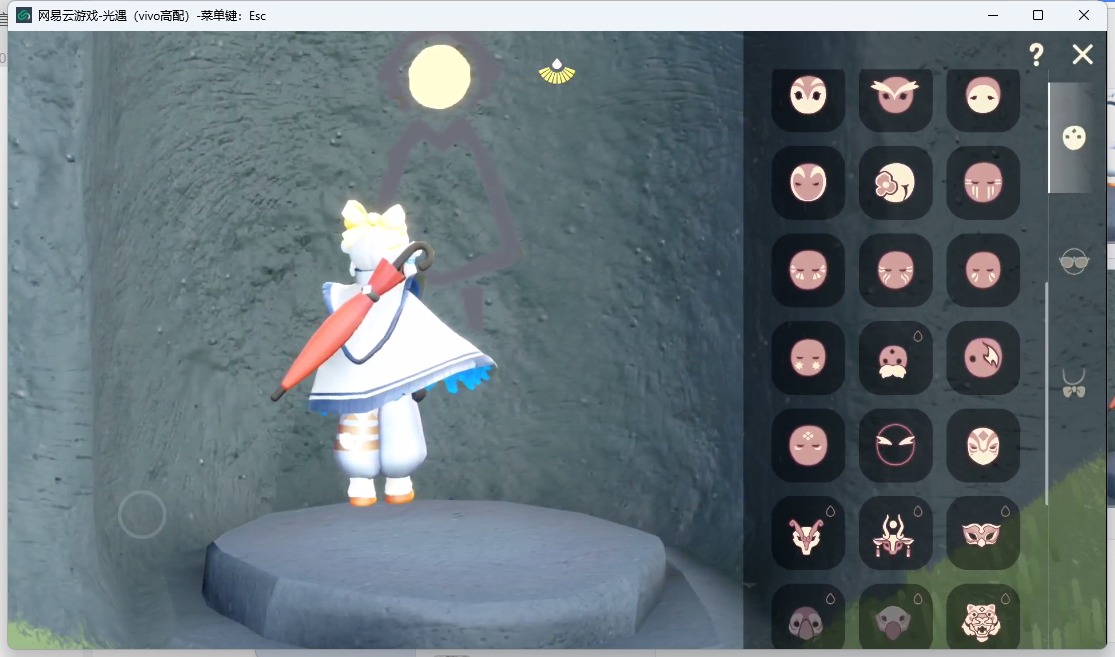Pick the mask with forehead diamond dots
This screenshot has height=657, width=1115.
tap(809, 445)
